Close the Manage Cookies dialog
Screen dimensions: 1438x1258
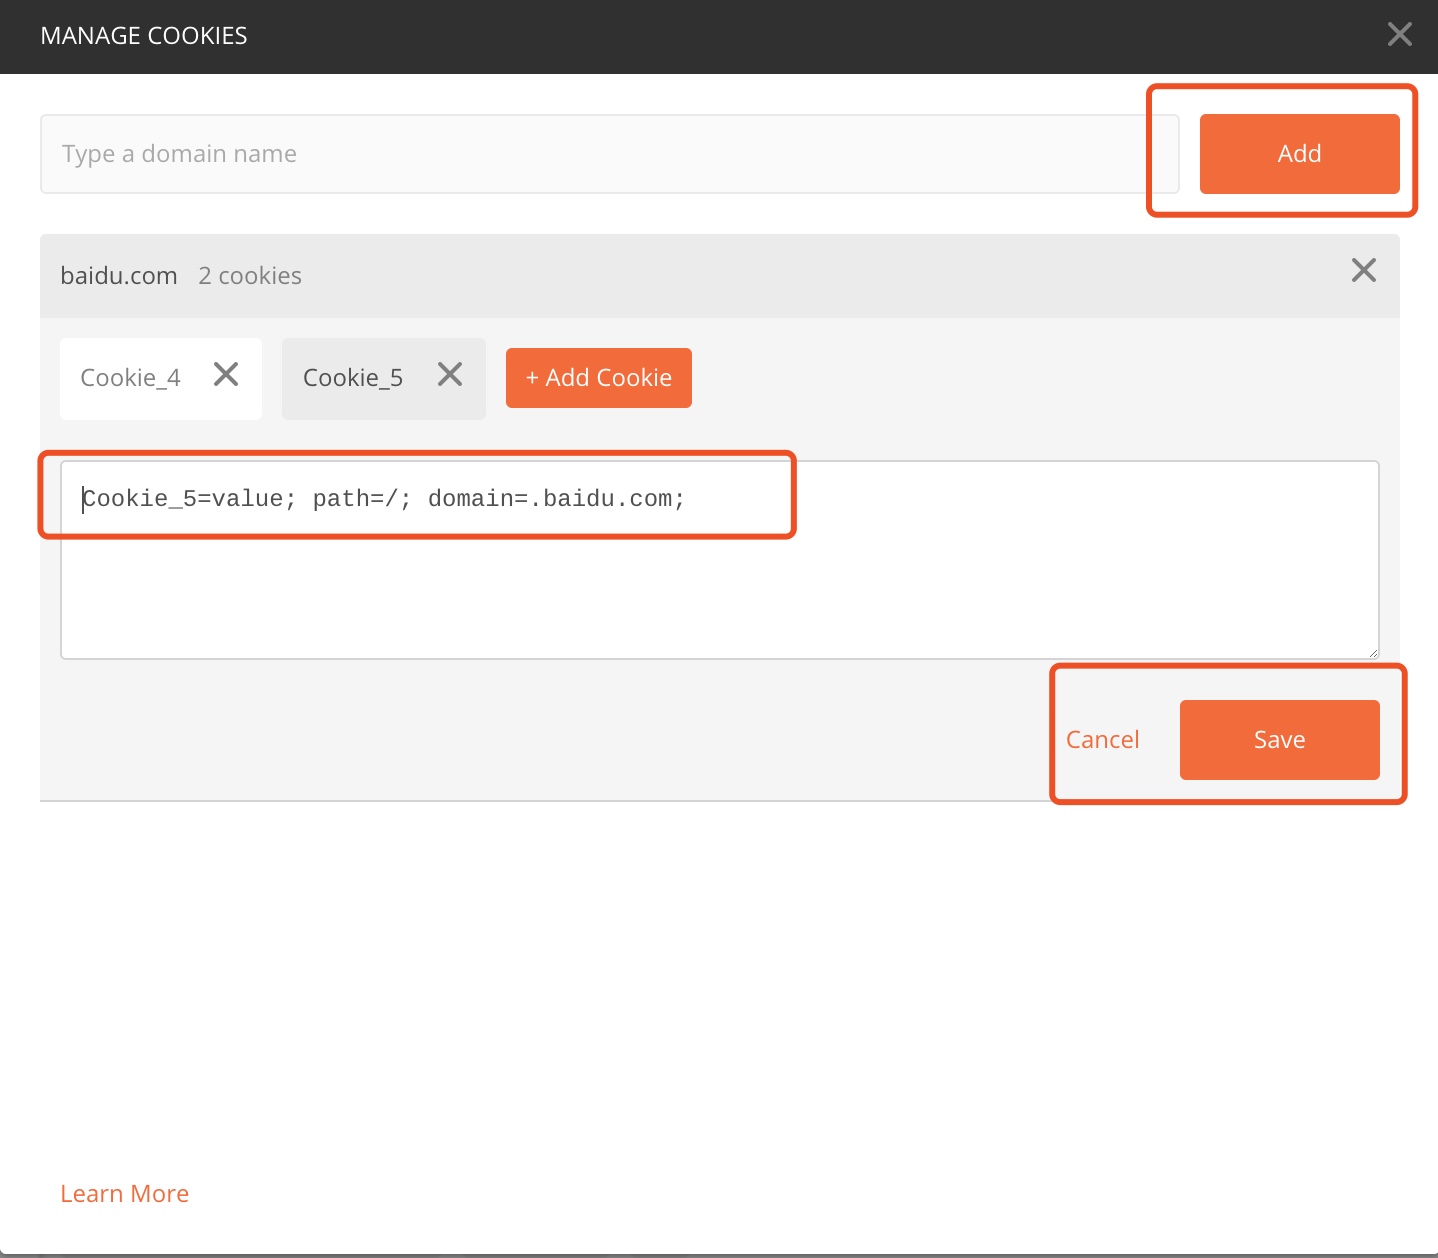[1399, 35]
